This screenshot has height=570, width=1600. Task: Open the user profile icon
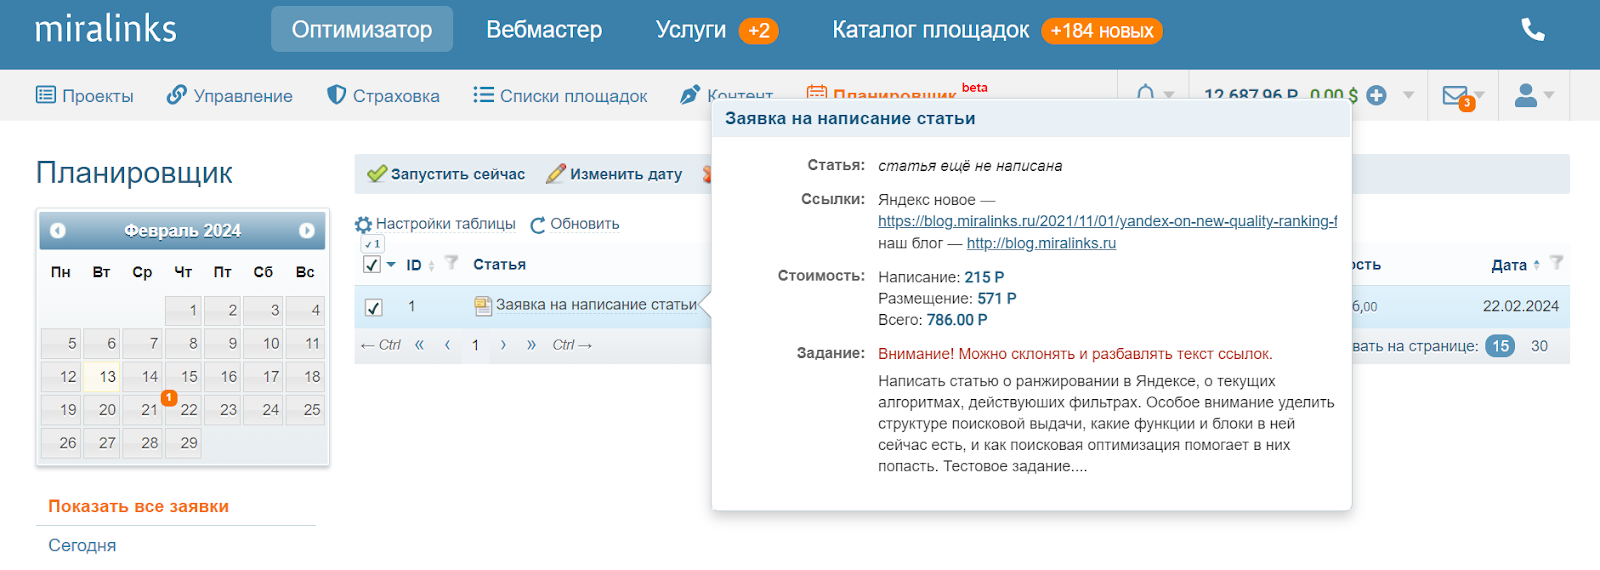1526,95
